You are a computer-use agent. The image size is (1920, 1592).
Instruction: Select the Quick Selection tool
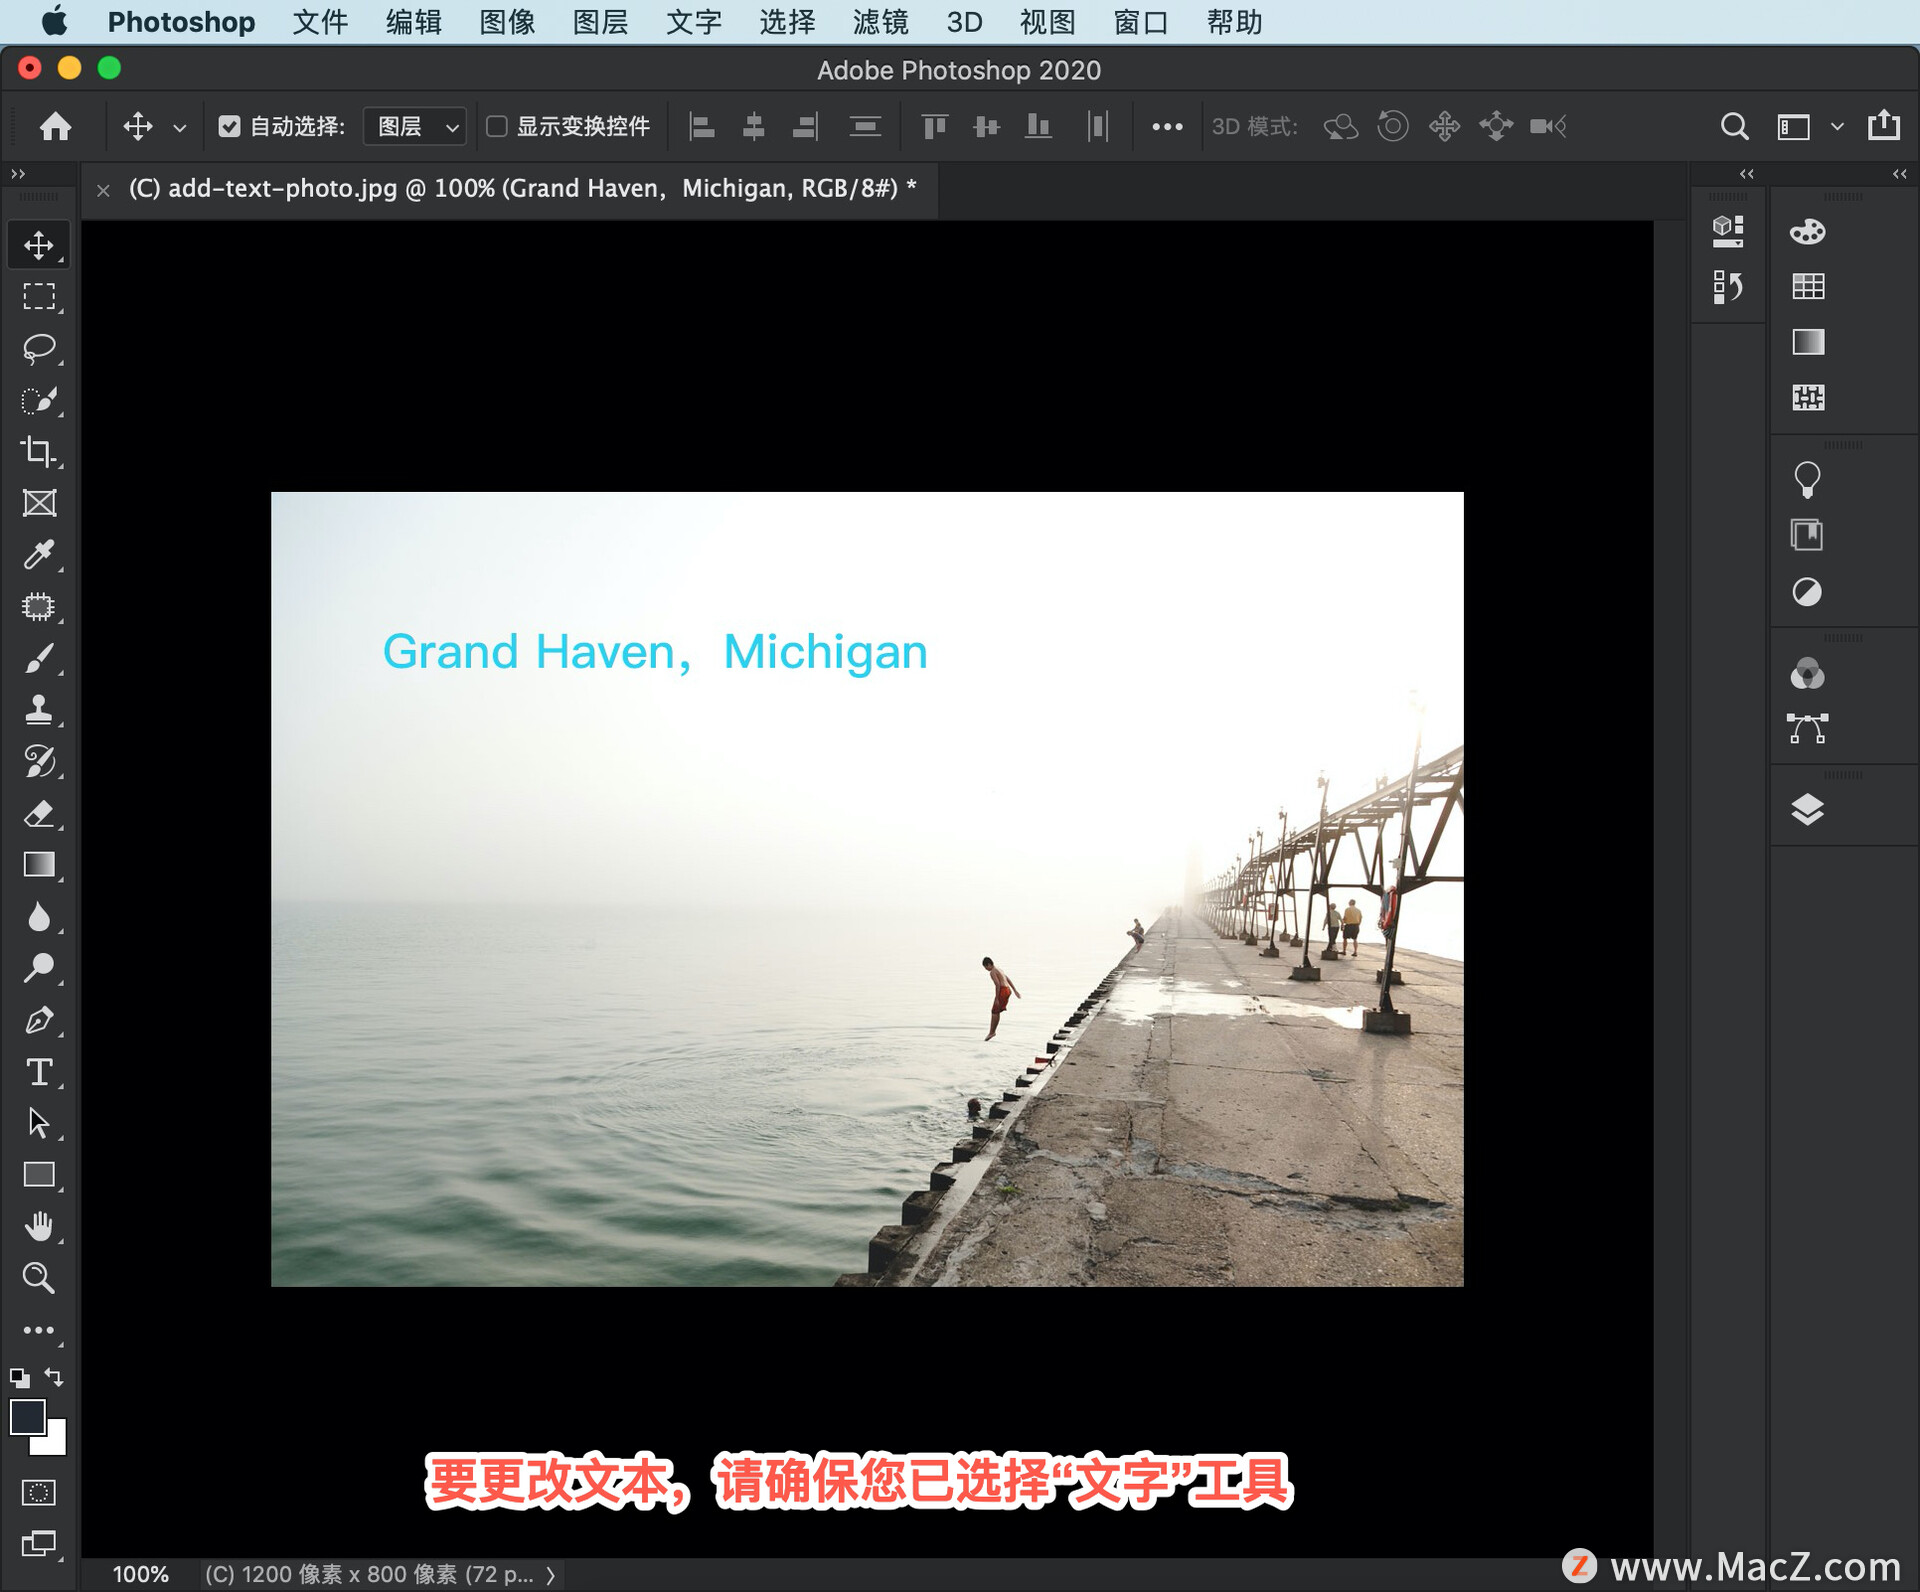coord(39,400)
